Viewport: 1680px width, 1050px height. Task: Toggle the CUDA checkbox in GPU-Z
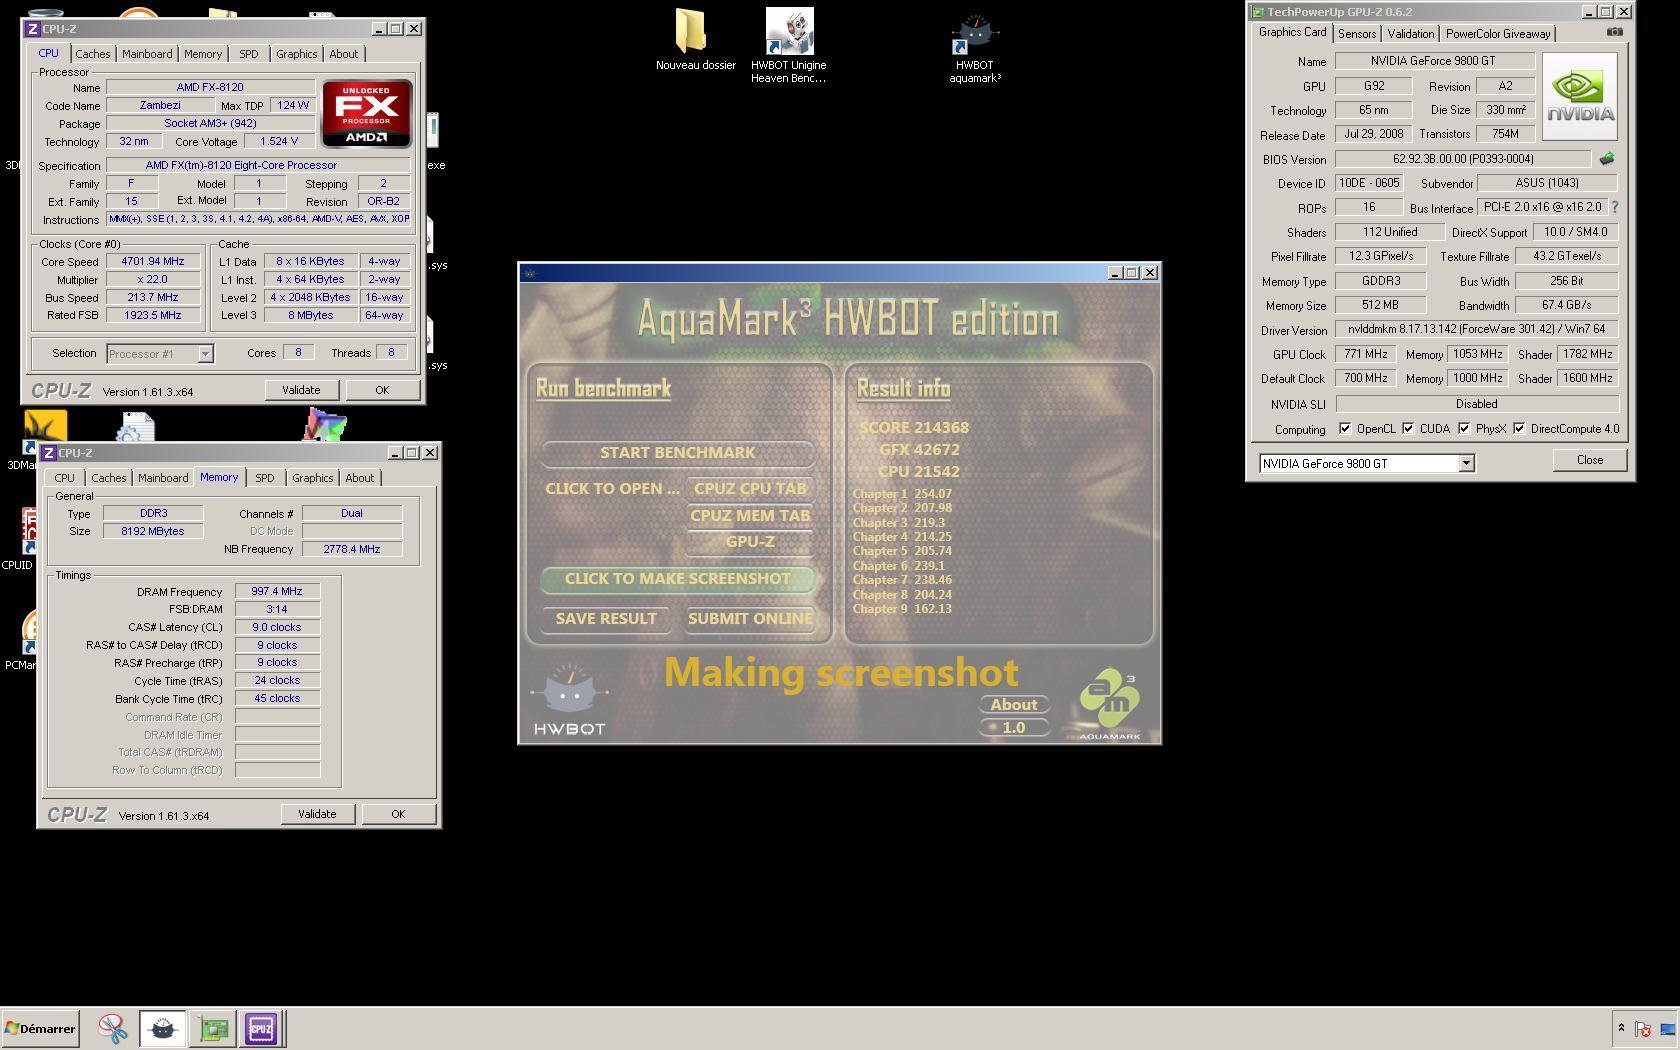coord(1408,429)
